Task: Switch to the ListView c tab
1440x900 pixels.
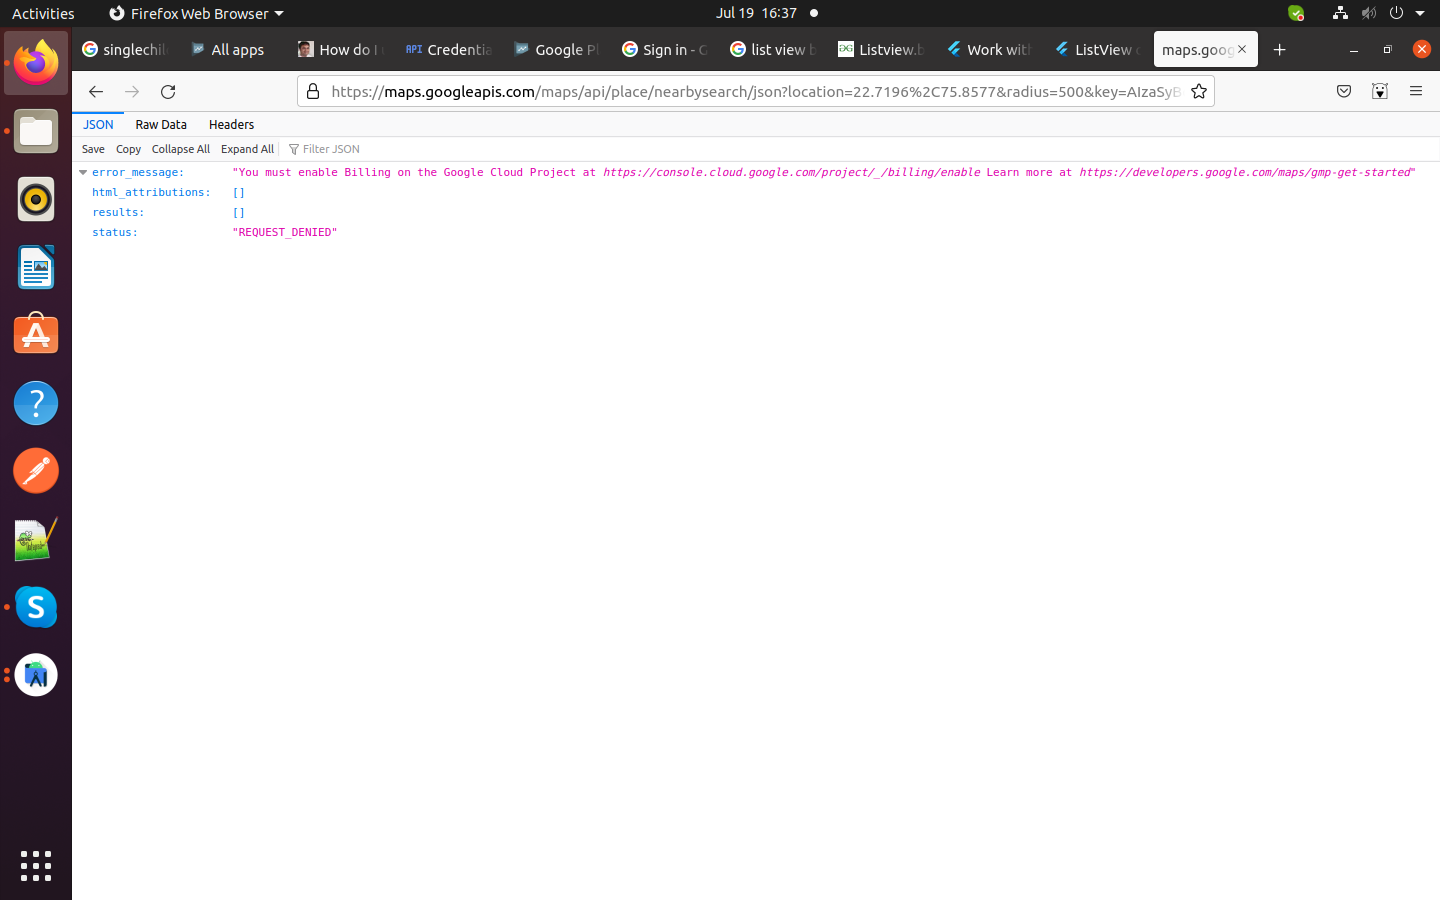Action: coord(1097,49)
